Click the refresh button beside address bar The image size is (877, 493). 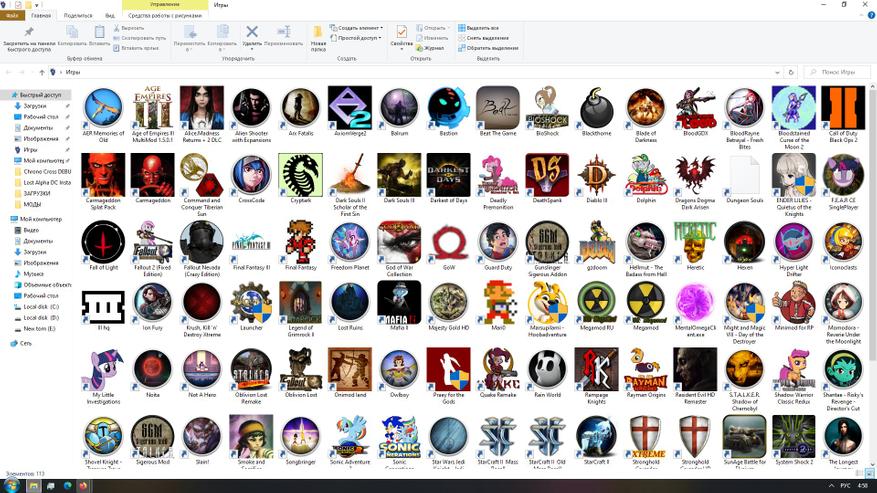pyautogui.click(x=791, y=72)
